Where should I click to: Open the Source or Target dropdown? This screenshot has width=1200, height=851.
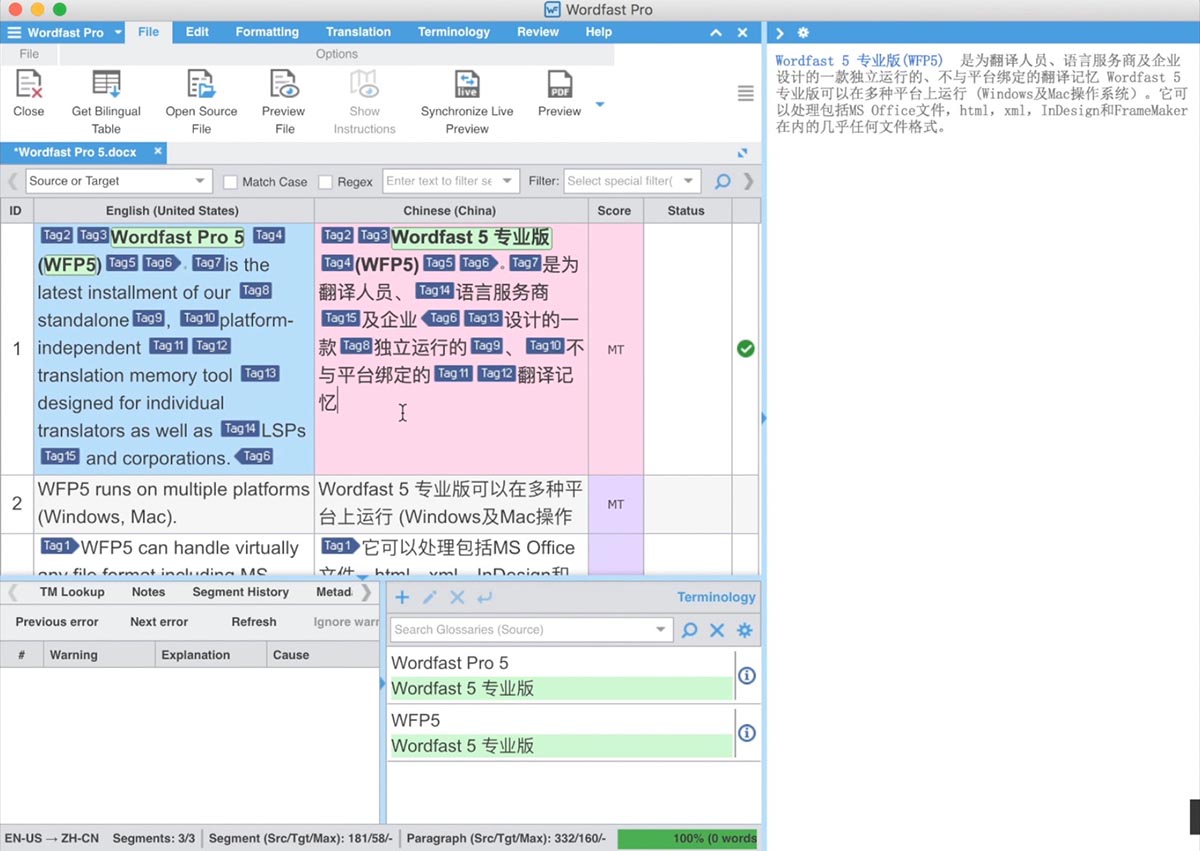pyautogui.click(x=118, y=181)
